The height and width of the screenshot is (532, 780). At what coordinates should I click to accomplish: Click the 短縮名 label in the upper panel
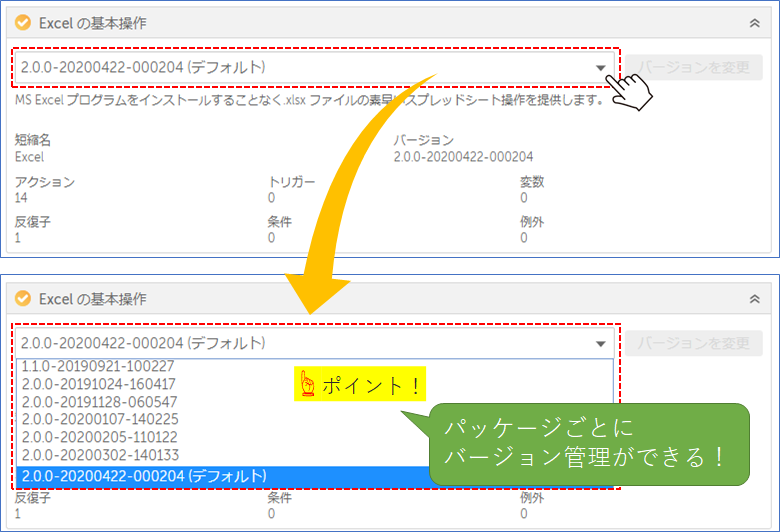click(x=32, y=140)
